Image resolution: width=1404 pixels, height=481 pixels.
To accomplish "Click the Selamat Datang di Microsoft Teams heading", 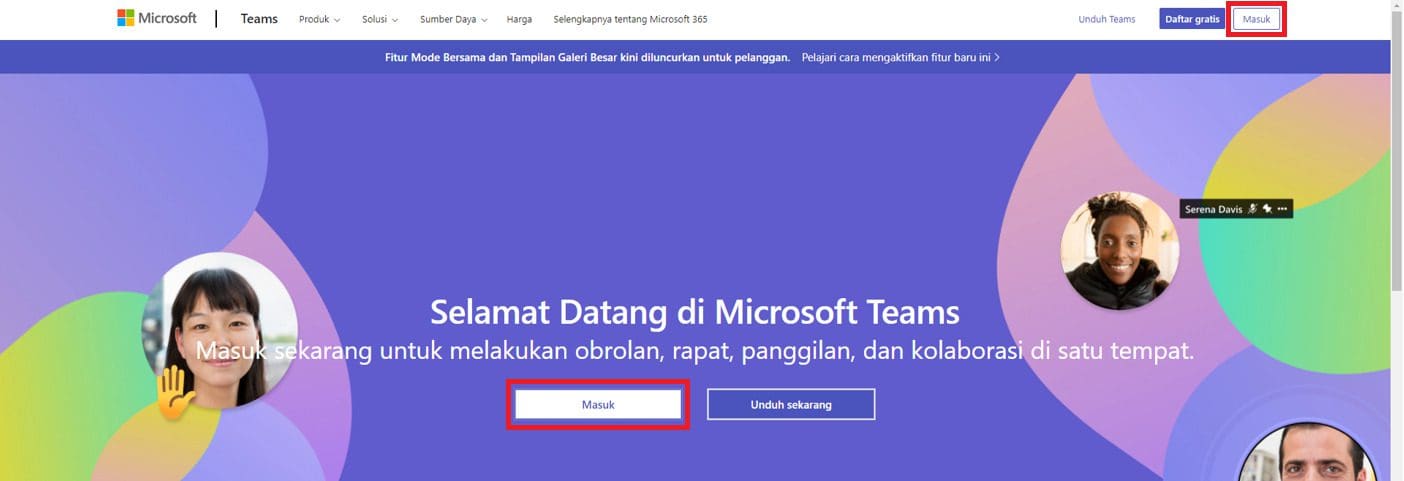I will click(695, 311).
